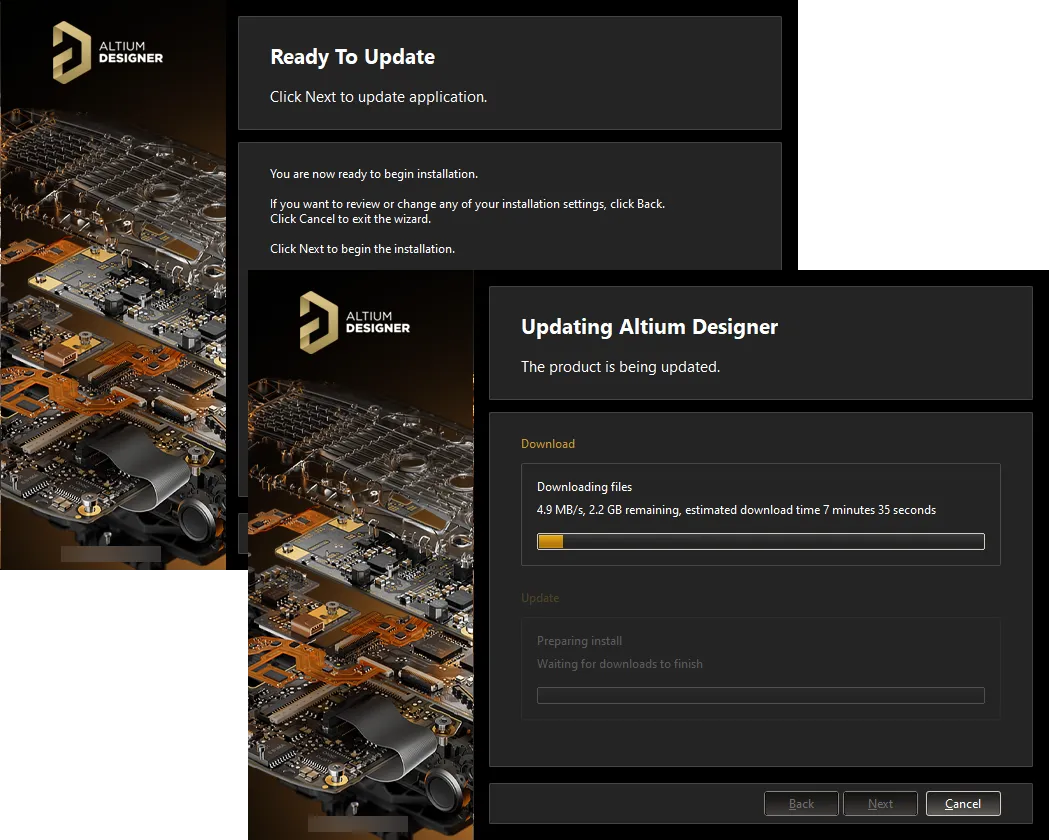Click the Altium Designer logo in the Ready To Update window
This screenshot has width=1049, height=840.
(108, 52)
